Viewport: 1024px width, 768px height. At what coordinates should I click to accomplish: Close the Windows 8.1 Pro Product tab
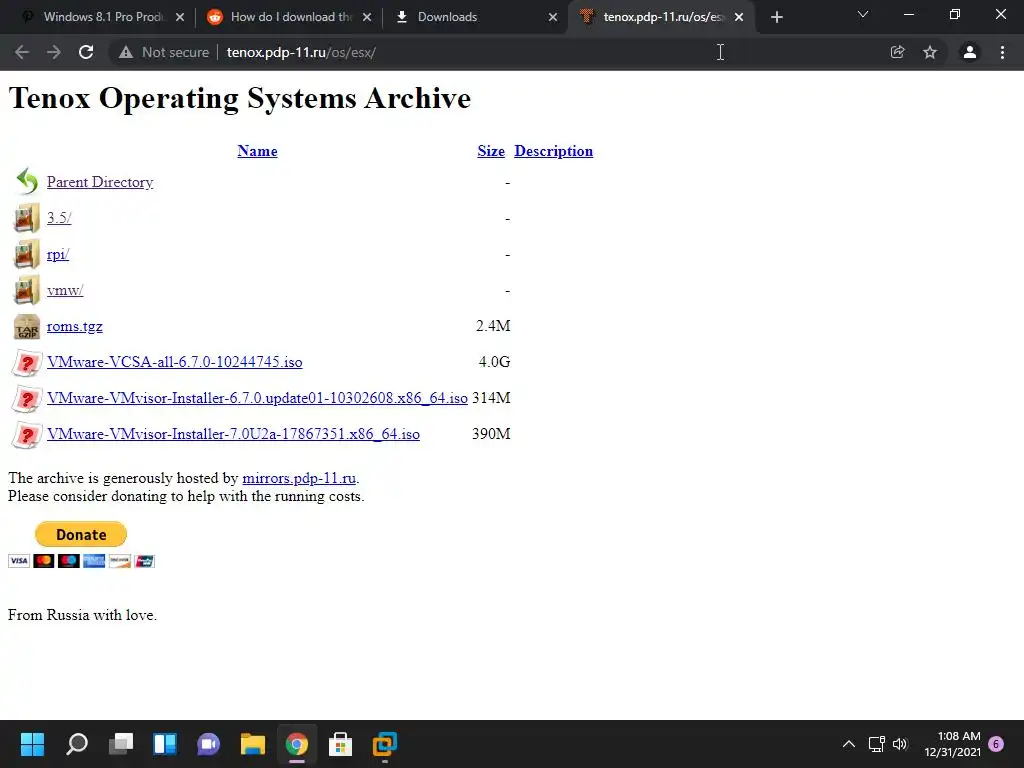pyautogui.click(x=180, y=17)
